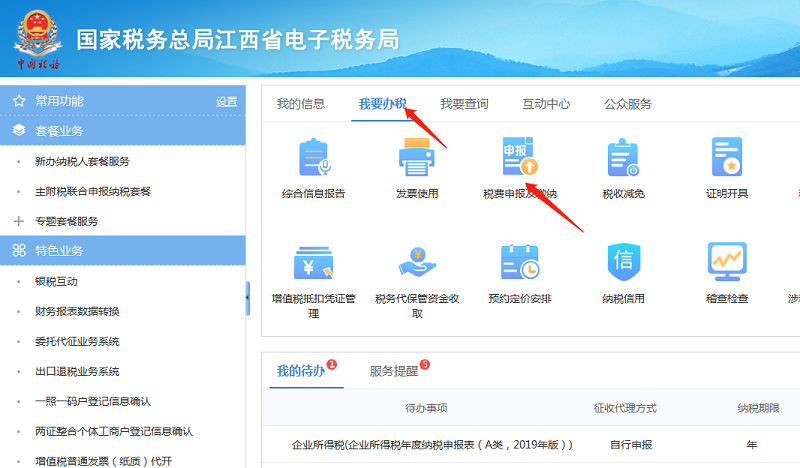The image size is (800, 468).
Task: Click the 常用功能 section header
Action: (122, 101)
